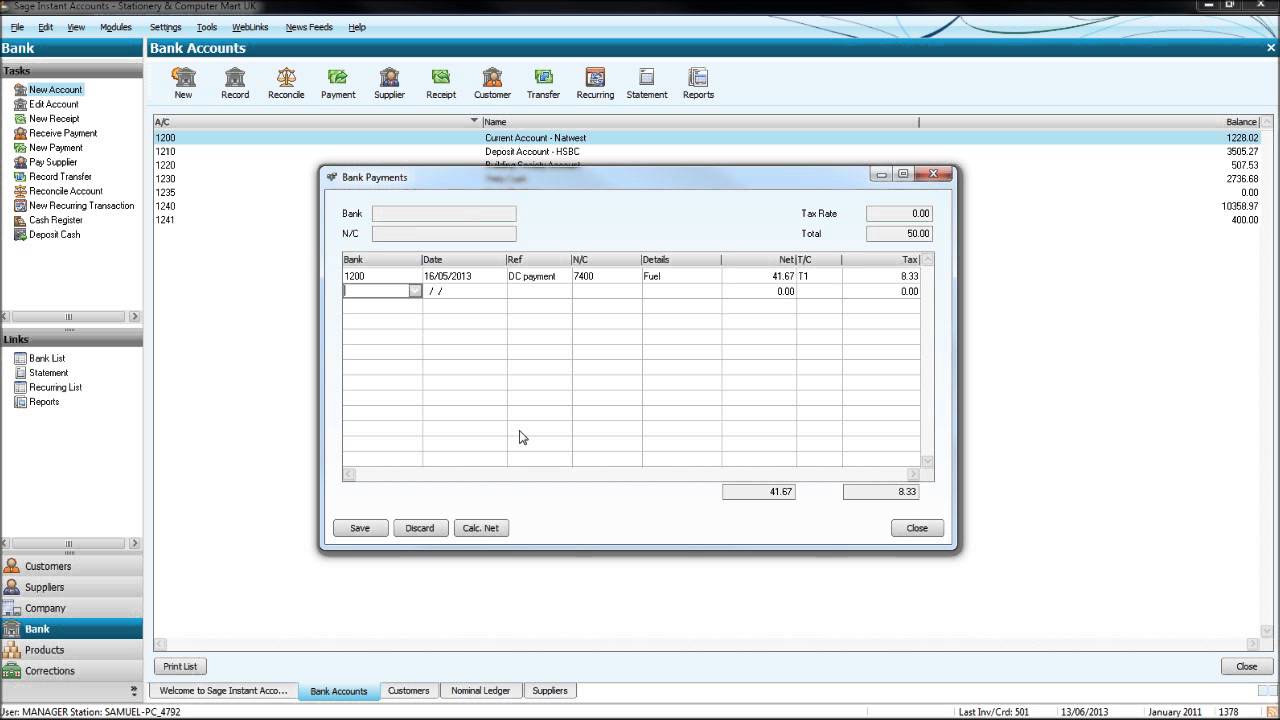
Task: Open Corrections module in navigation bar
Action: click(71, 671)
